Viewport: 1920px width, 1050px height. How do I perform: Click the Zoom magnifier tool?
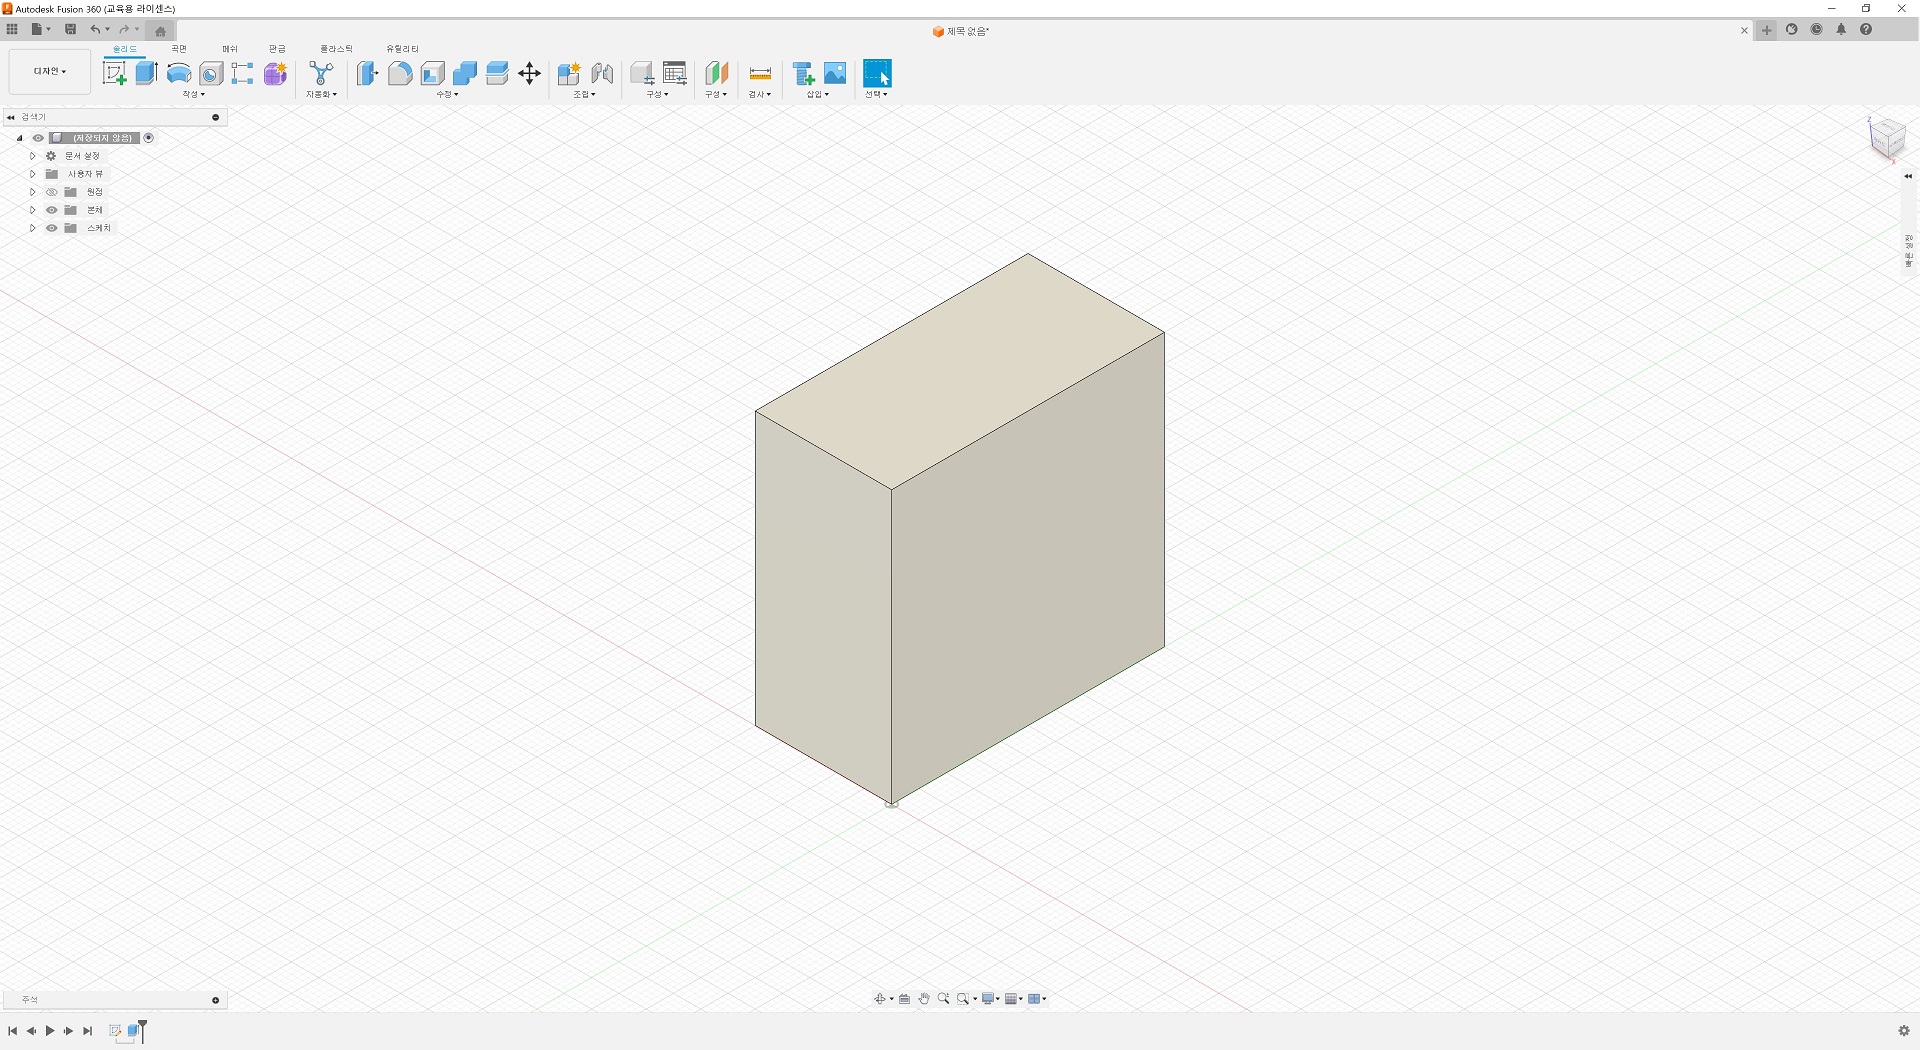tap(943, 998)
